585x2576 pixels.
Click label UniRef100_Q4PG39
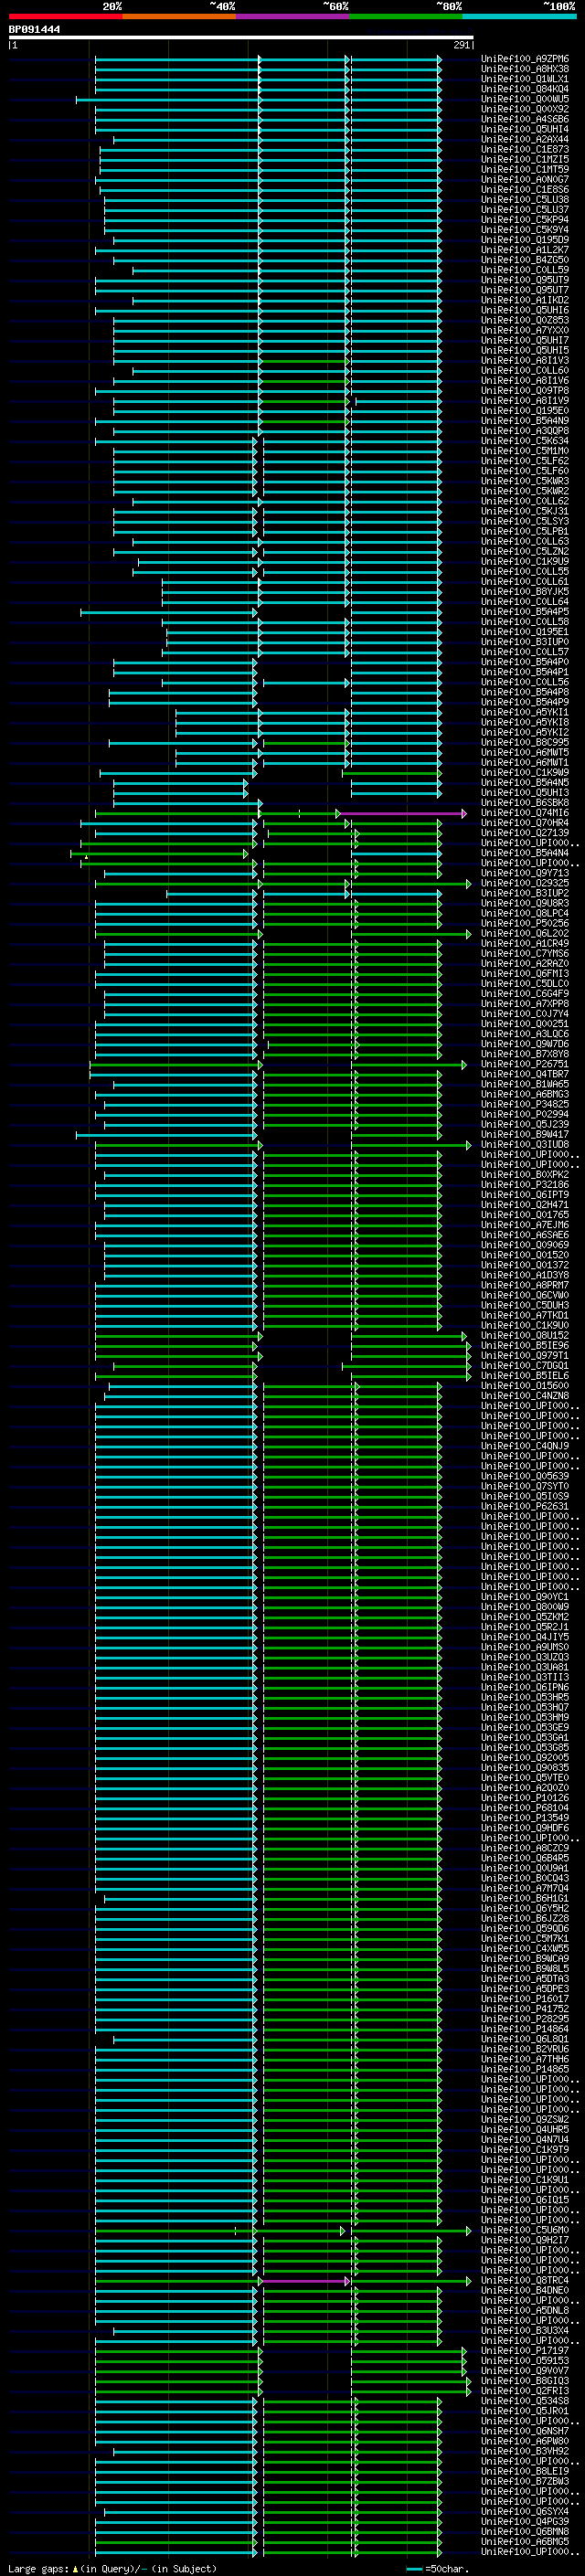[x=525, y=2522]
